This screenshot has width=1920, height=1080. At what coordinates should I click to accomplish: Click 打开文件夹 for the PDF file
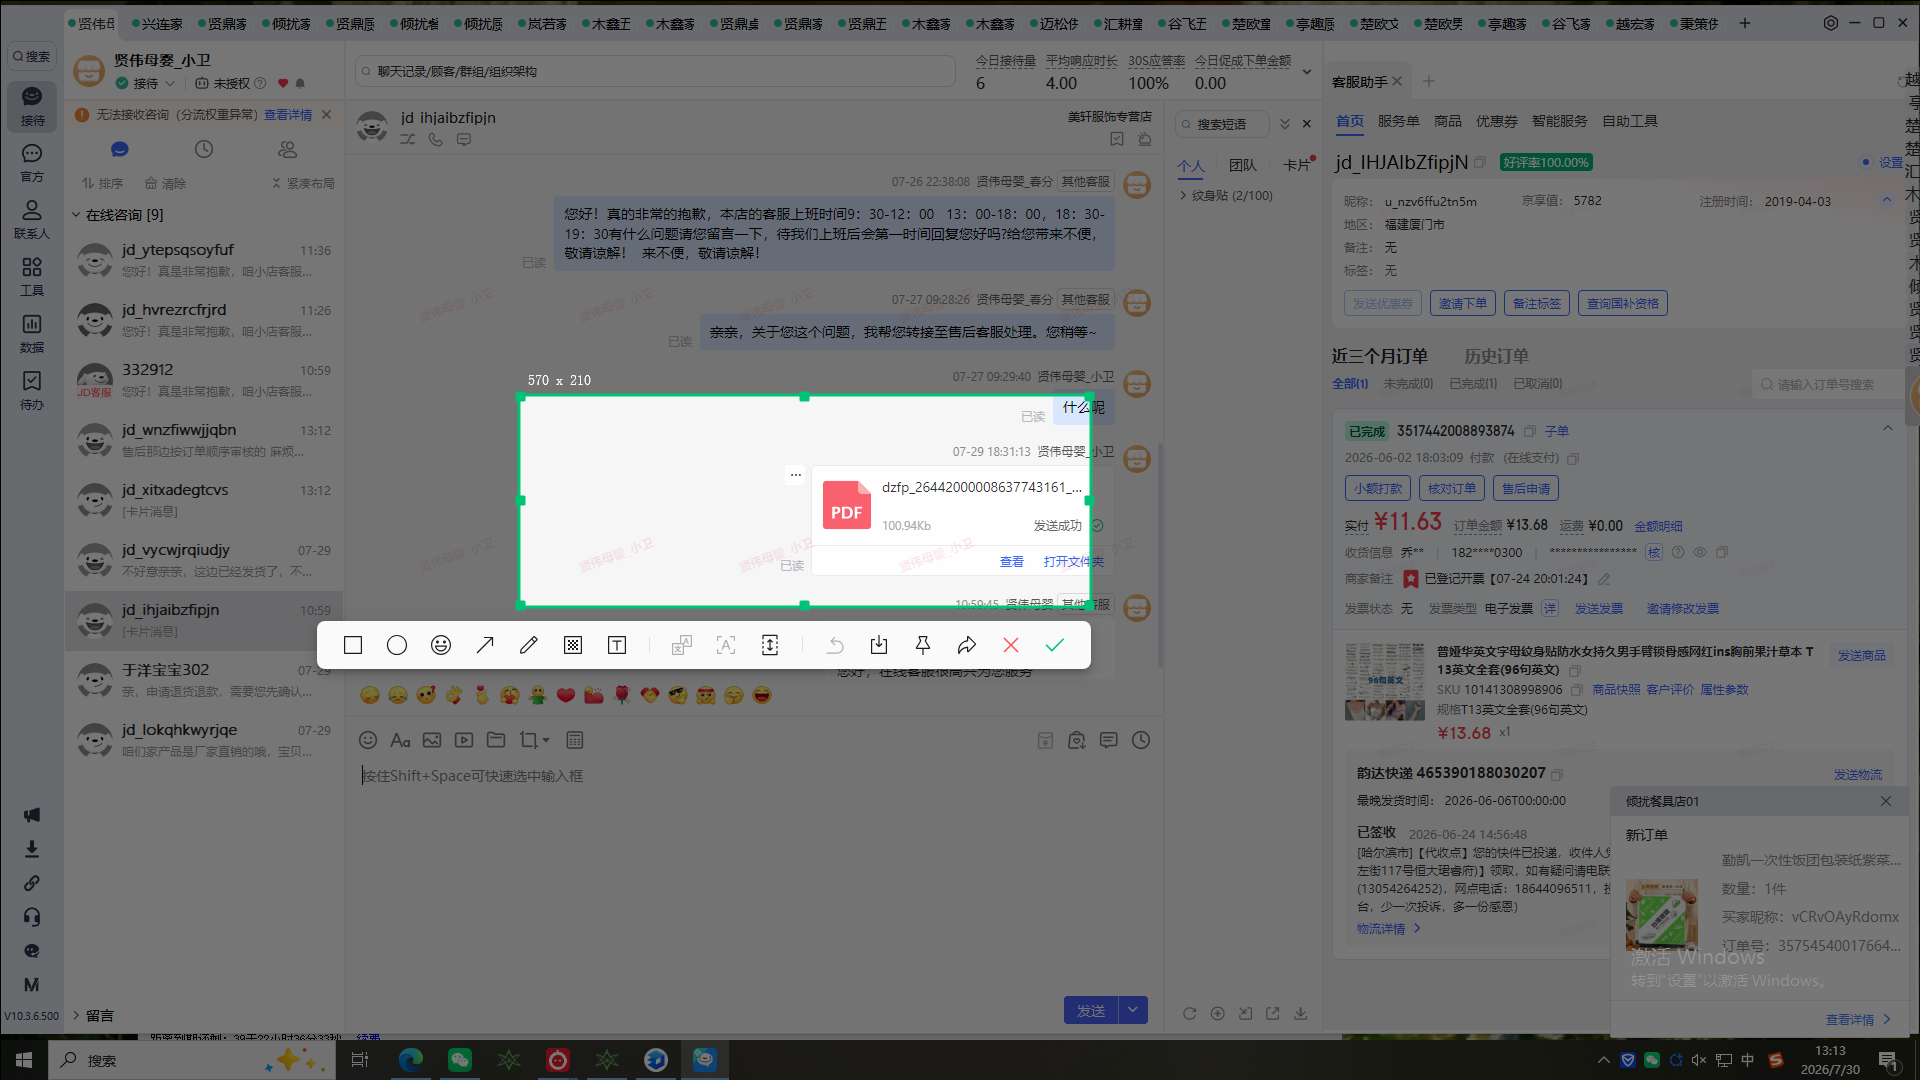click(x=1073, y=562)
